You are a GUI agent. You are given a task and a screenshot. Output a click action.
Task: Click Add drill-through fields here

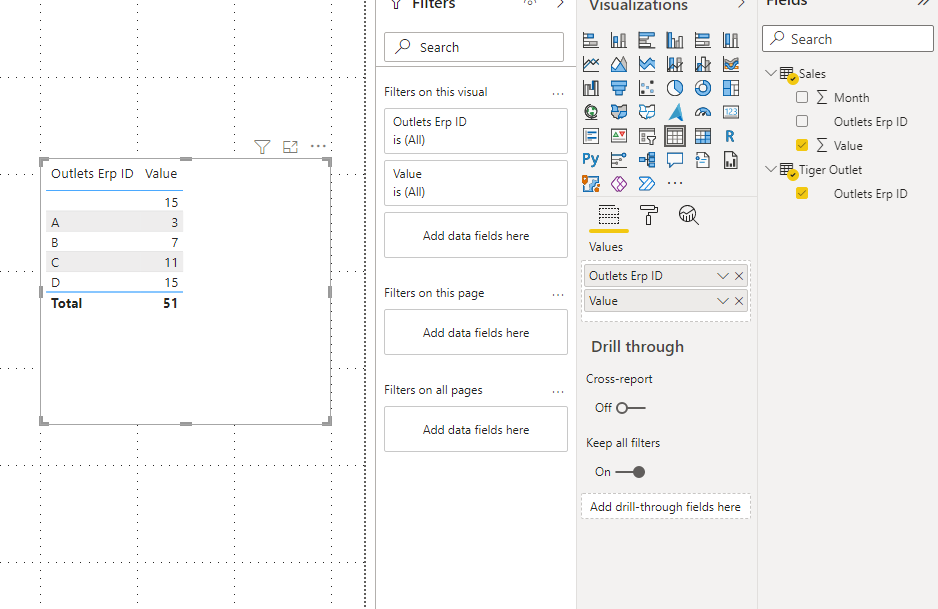[x=665, y=507]
